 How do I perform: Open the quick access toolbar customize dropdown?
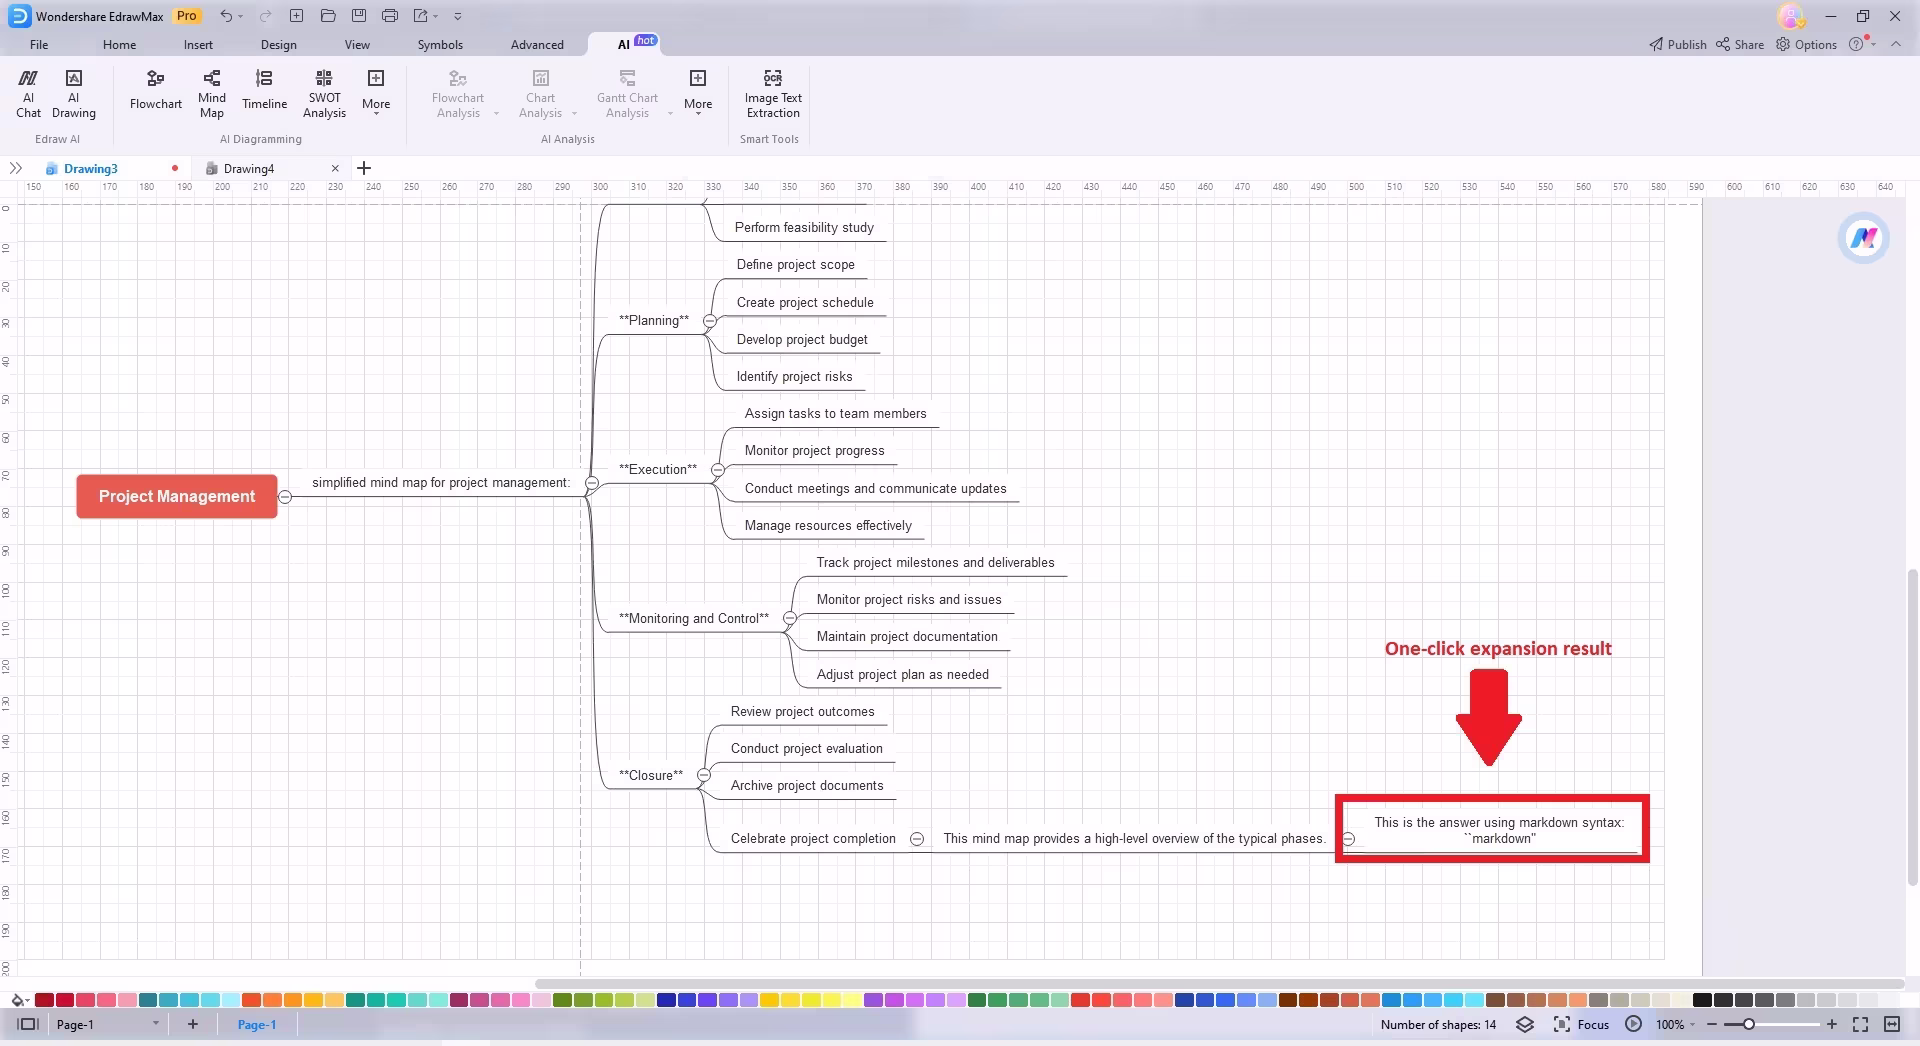[457, 16]
